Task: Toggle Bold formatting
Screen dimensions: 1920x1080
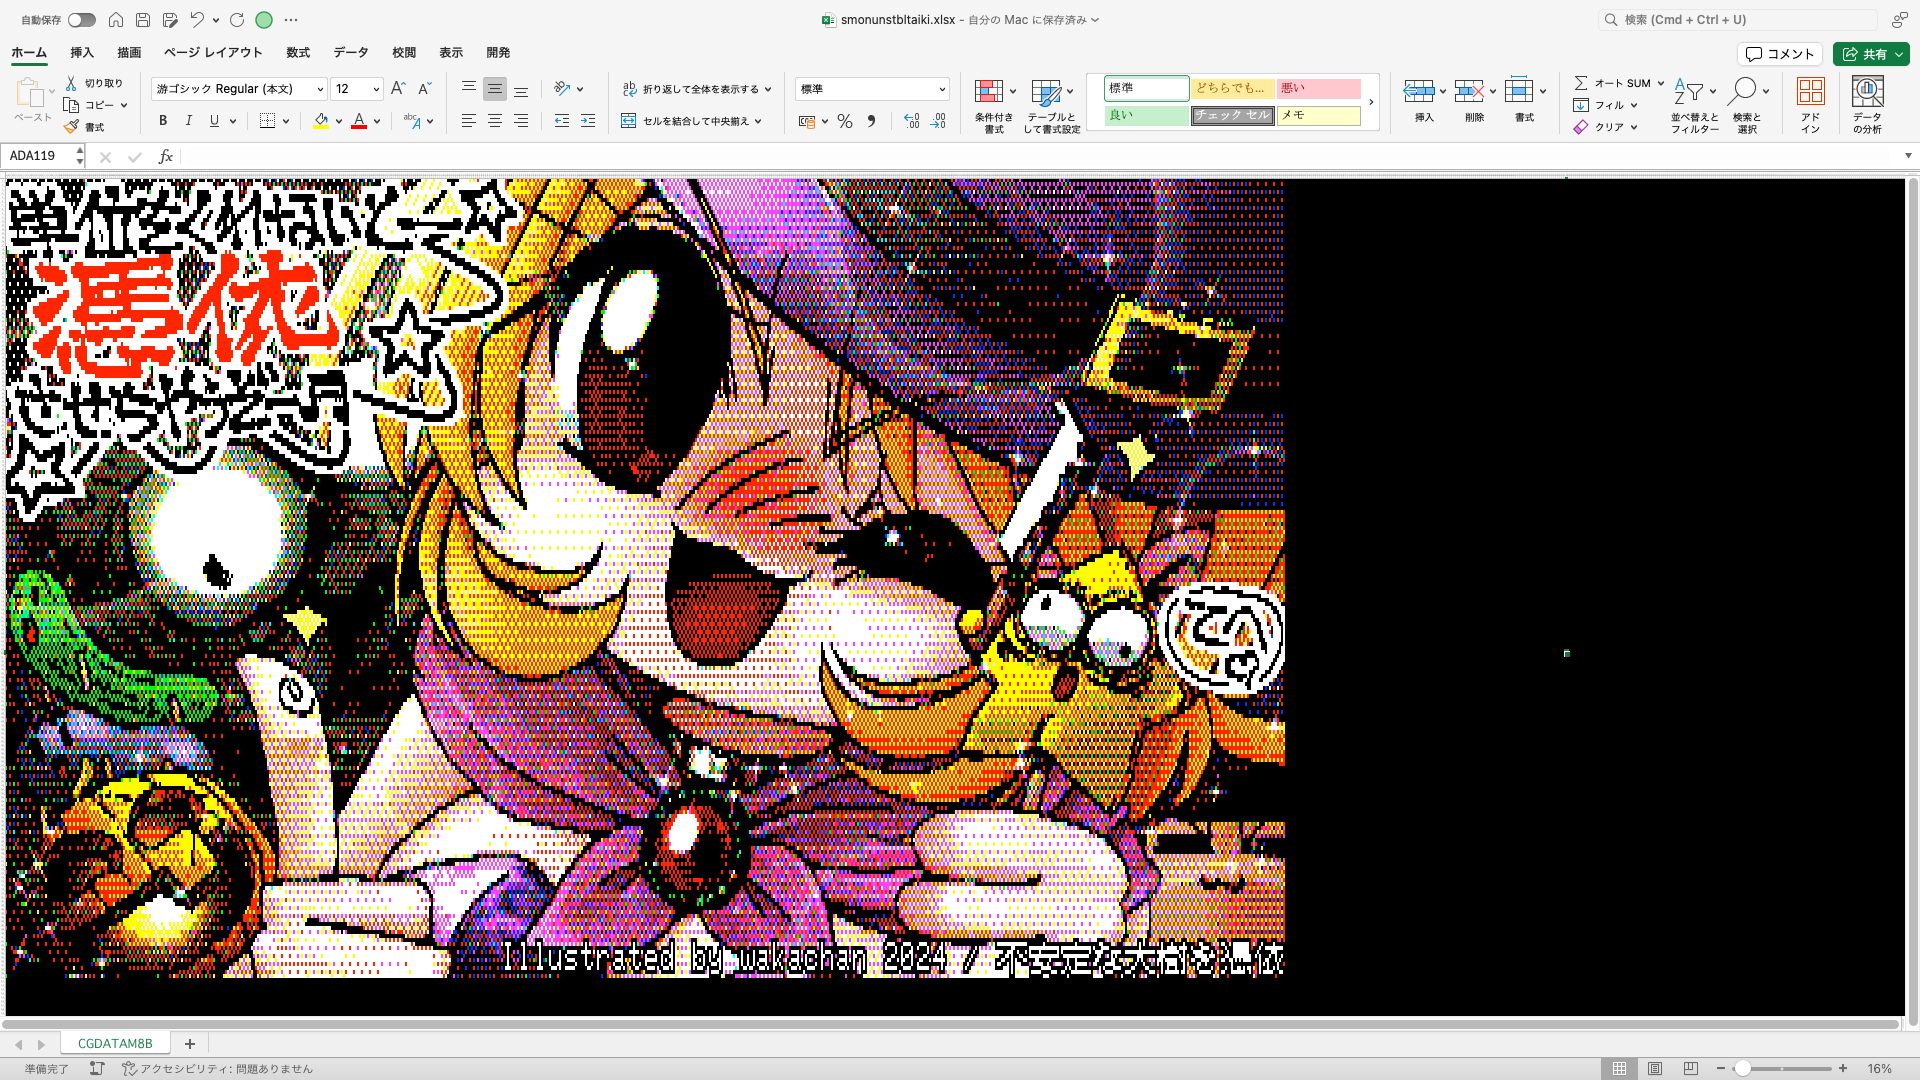Action: pyautogui.click(x=163, y=121)
